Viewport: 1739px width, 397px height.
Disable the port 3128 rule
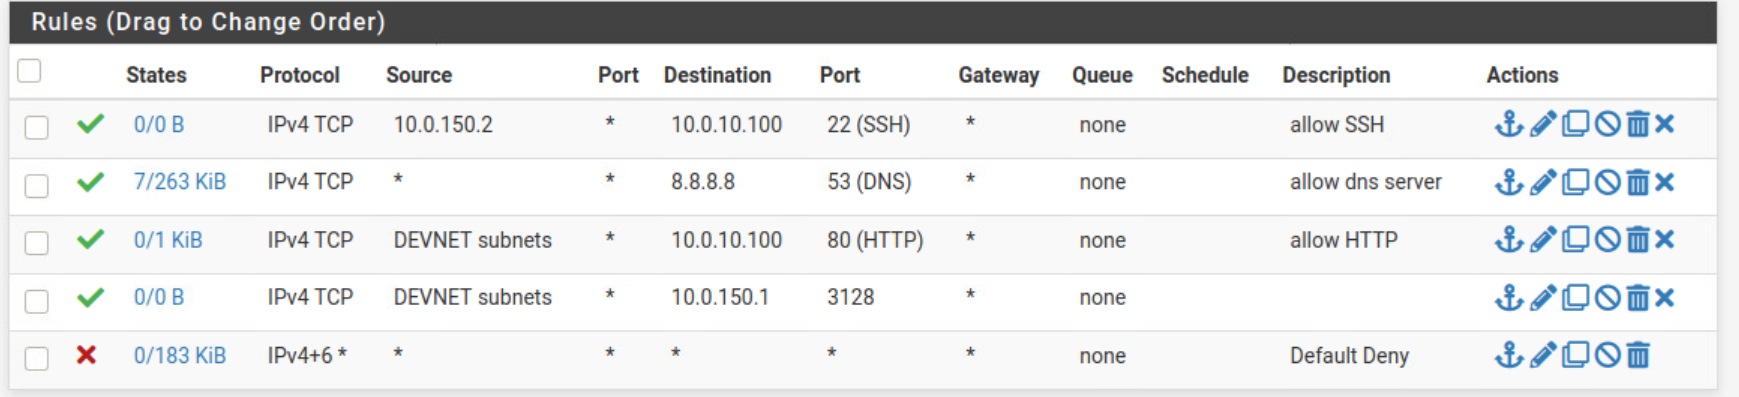point(1607,297)
